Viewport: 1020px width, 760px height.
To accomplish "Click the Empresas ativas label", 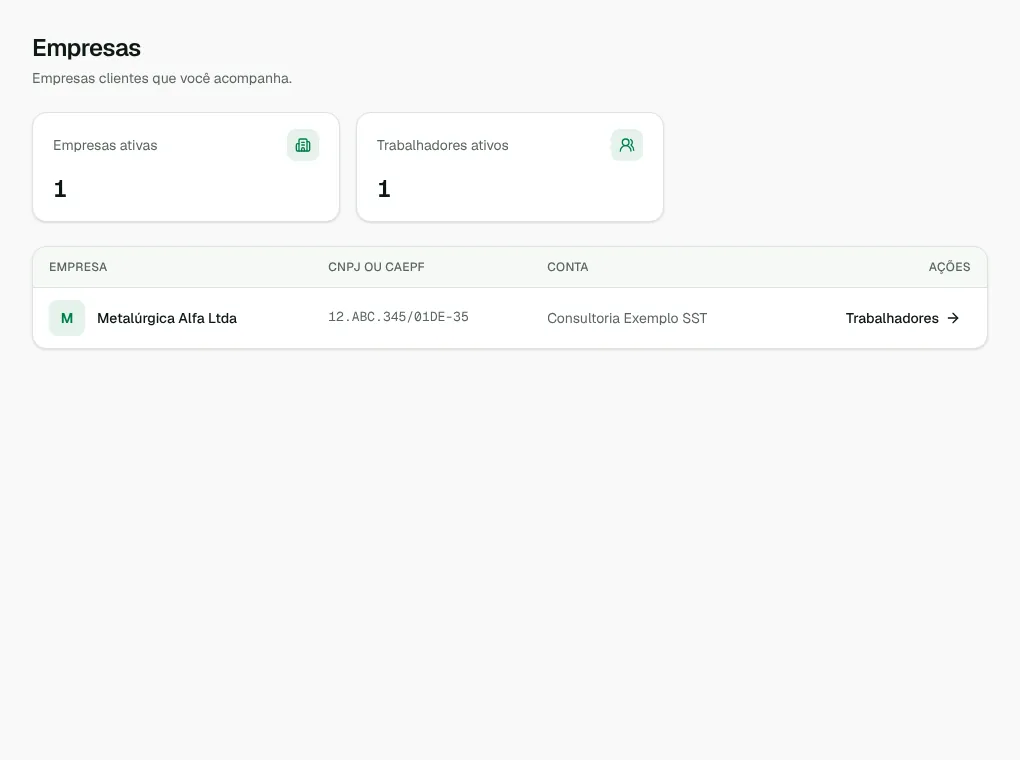I will (x=105, y=145).
